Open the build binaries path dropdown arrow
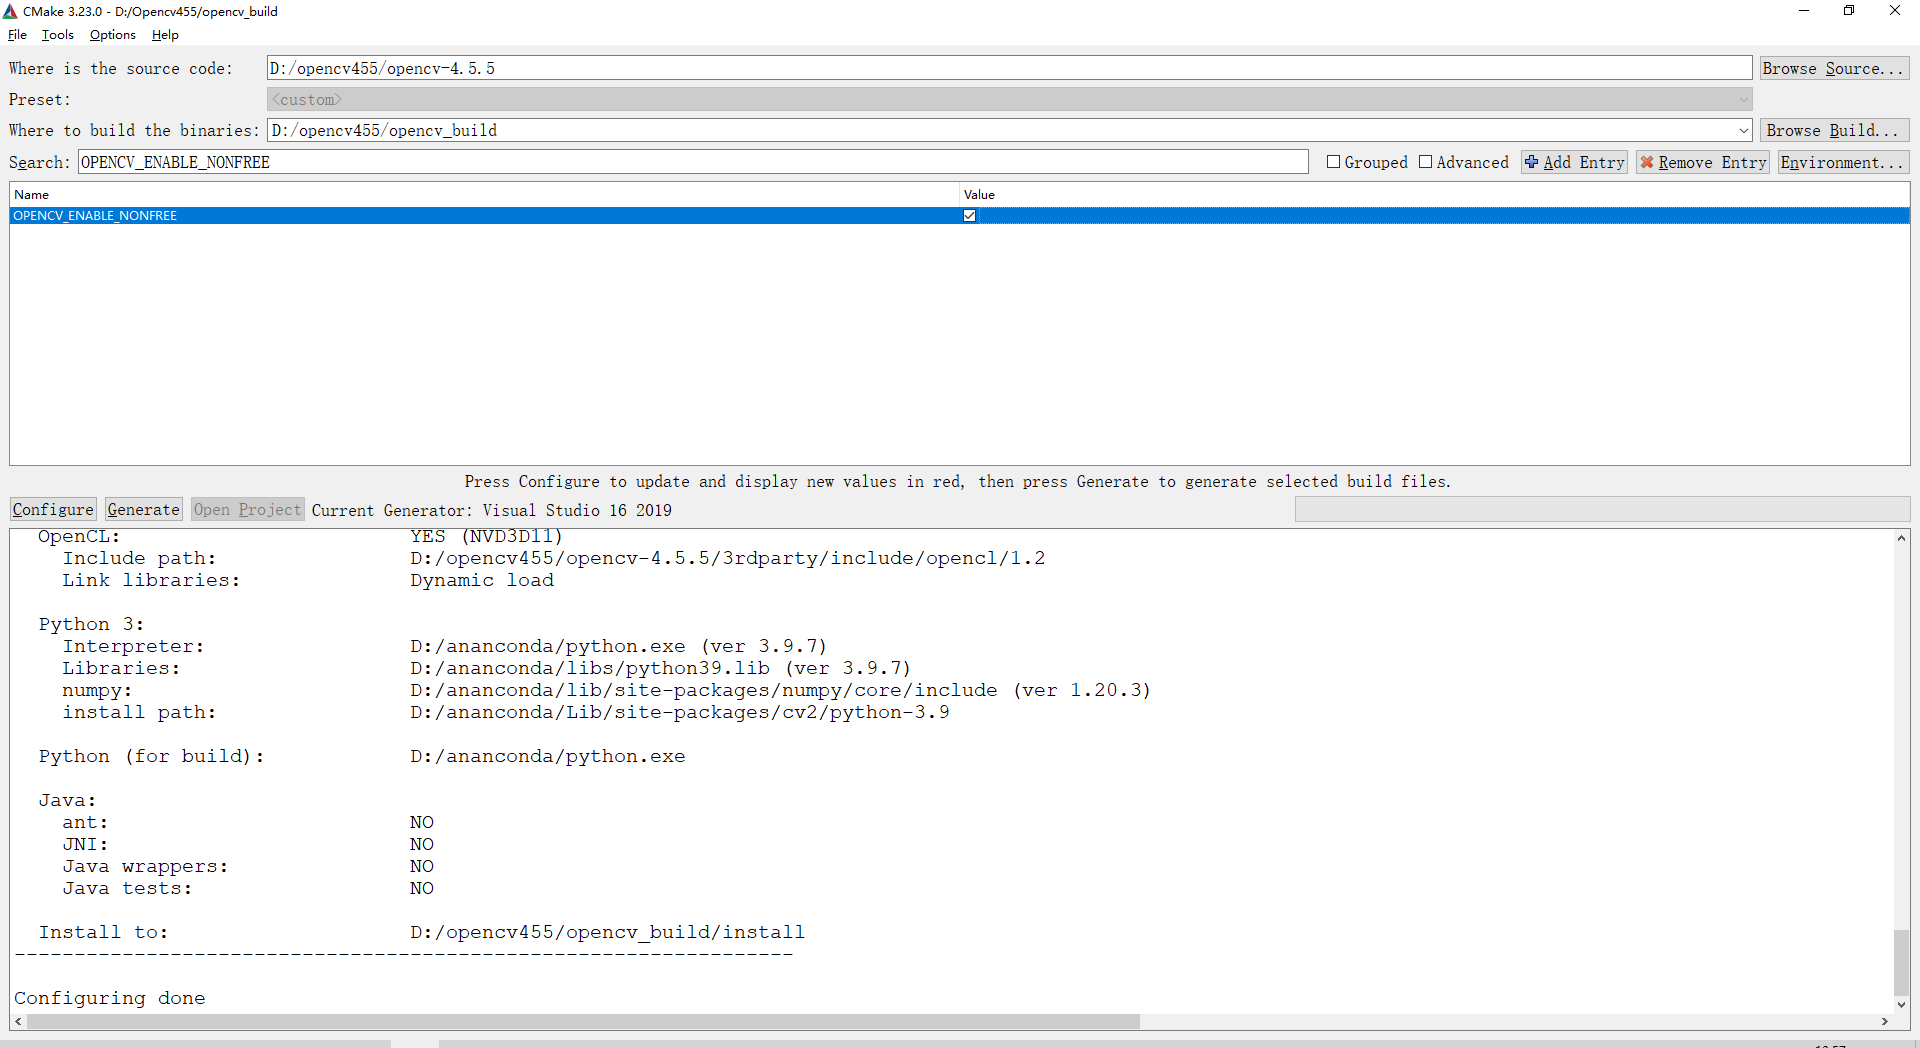Viewport: 1920px width, 1048px height. click(1743, 130)
